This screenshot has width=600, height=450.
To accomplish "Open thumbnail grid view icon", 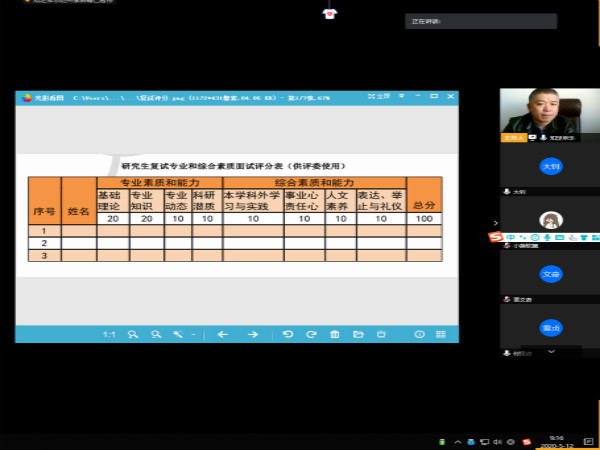I will point(441,334).
